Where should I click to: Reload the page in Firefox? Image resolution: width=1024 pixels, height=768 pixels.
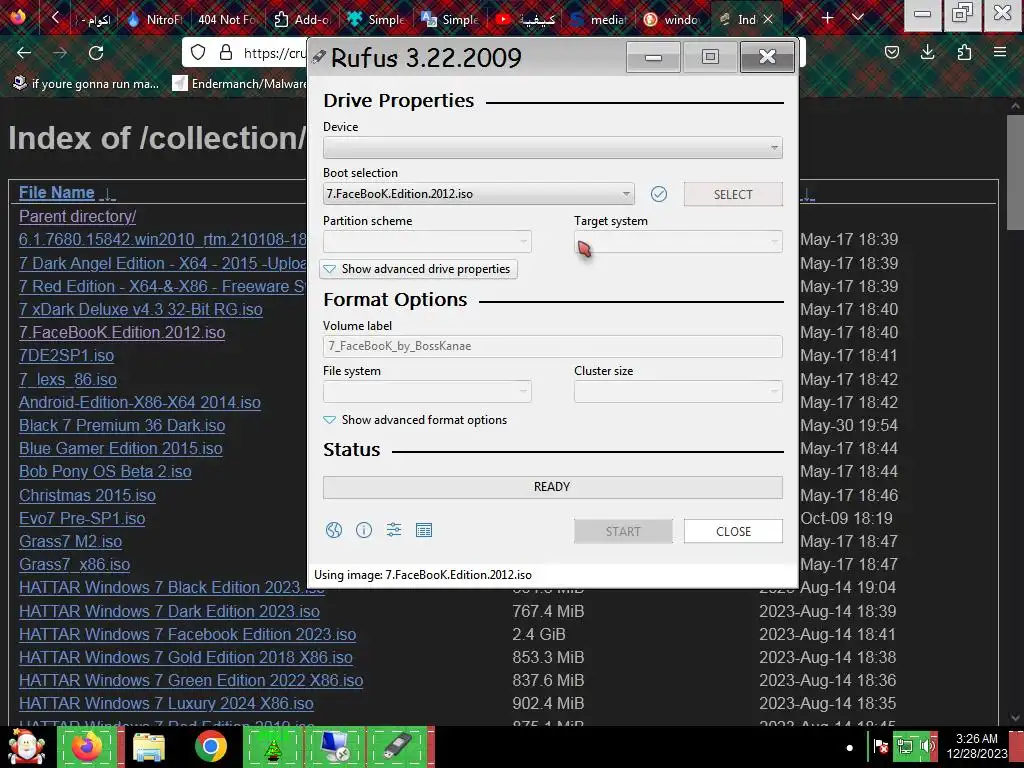[x=96, y=53]
